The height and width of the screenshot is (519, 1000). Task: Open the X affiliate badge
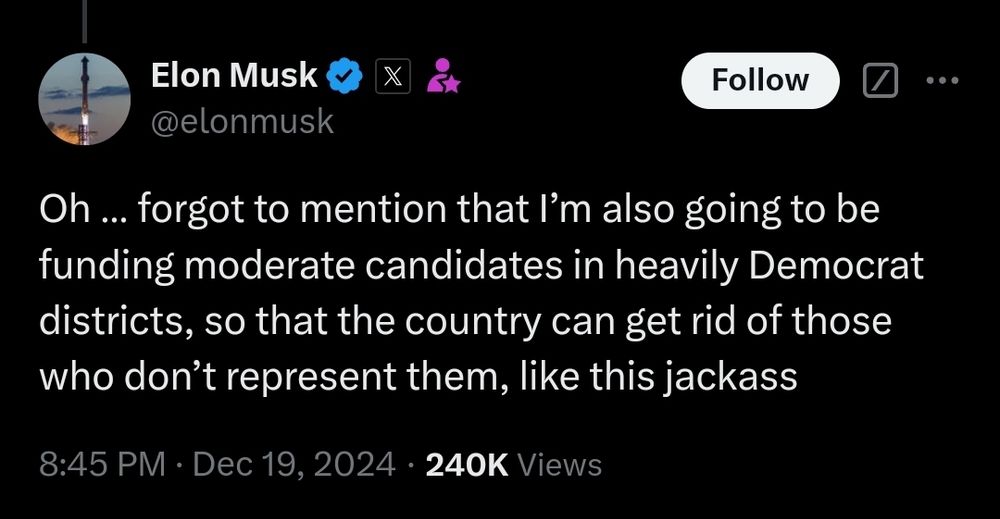click(393, 77)
